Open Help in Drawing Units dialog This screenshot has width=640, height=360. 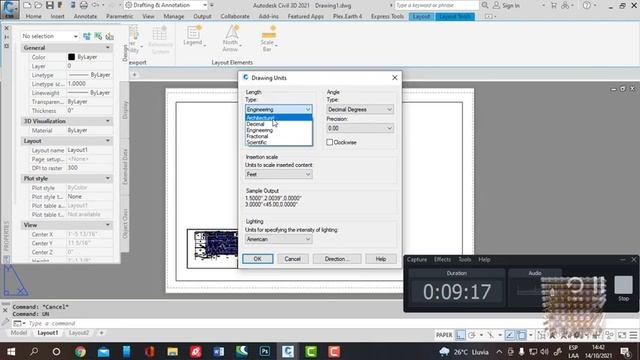pos(381,259)
